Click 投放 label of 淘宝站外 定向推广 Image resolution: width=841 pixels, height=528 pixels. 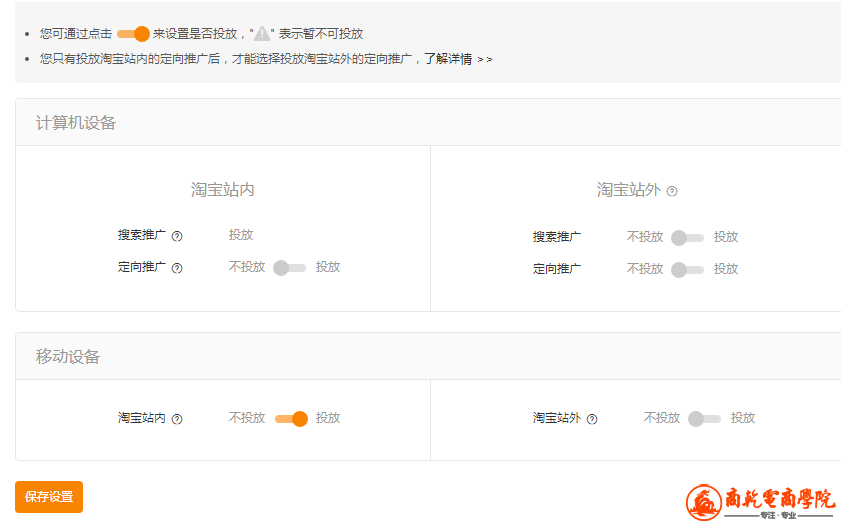pos(726,268)
